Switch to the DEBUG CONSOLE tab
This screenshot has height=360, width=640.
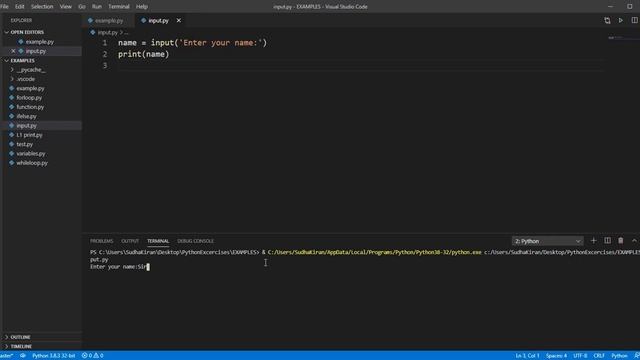click(196, 241)
